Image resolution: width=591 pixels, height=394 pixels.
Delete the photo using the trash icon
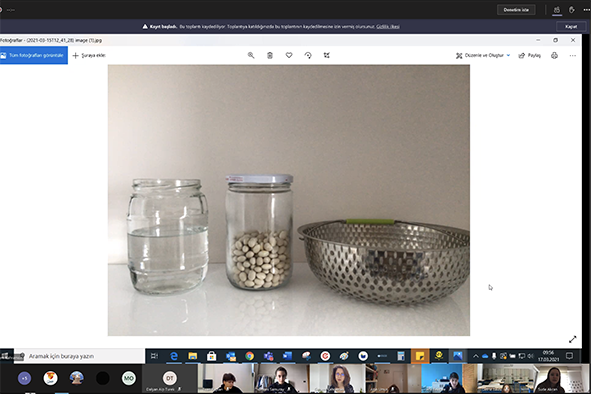270,55
